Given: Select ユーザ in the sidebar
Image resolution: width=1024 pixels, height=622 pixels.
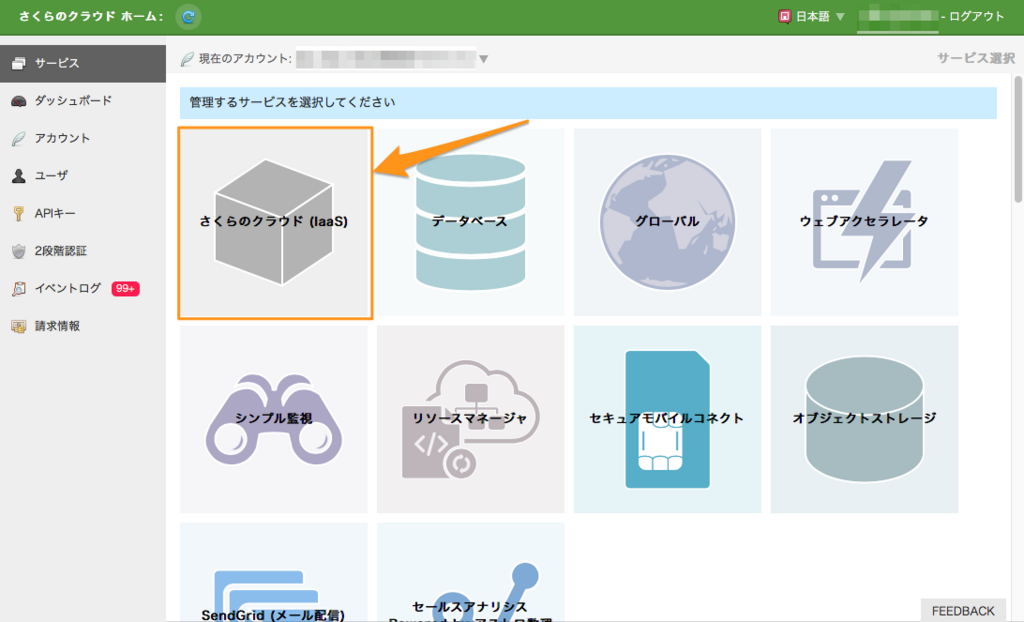Looking at the screenshot, I should click(x=83, y=175).
